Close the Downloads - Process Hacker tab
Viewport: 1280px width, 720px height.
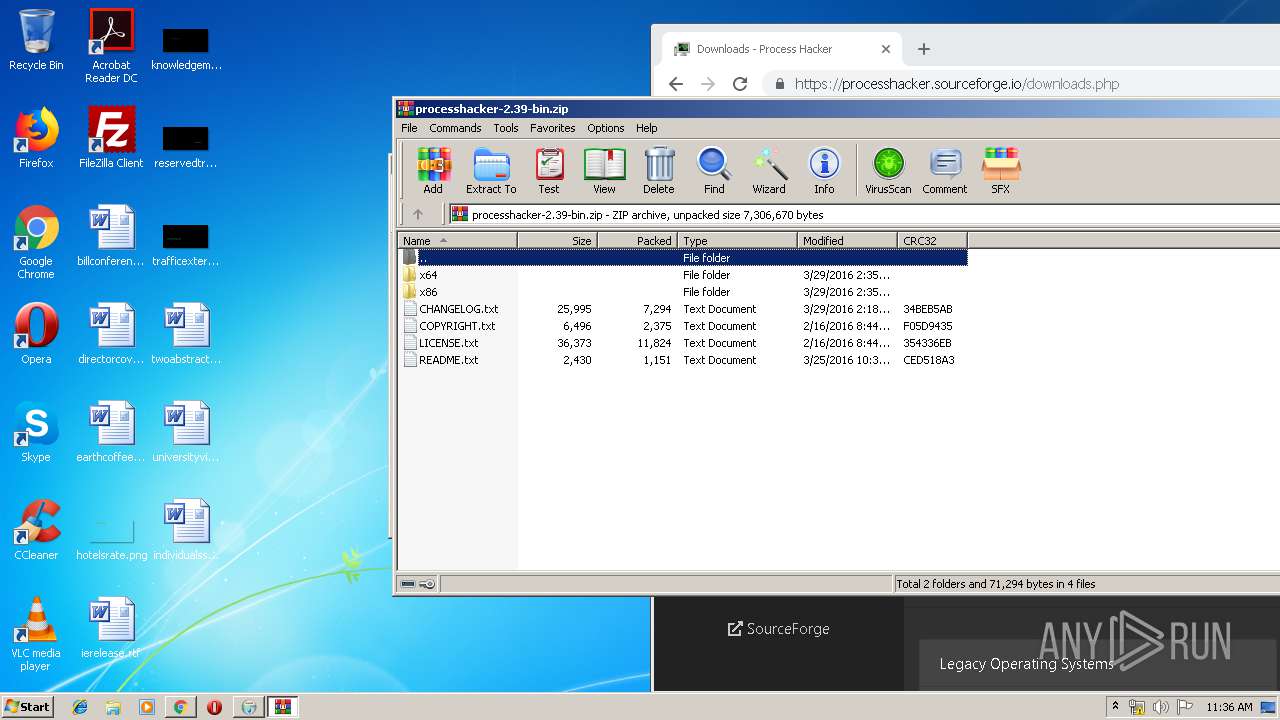[x=885, y=49]
